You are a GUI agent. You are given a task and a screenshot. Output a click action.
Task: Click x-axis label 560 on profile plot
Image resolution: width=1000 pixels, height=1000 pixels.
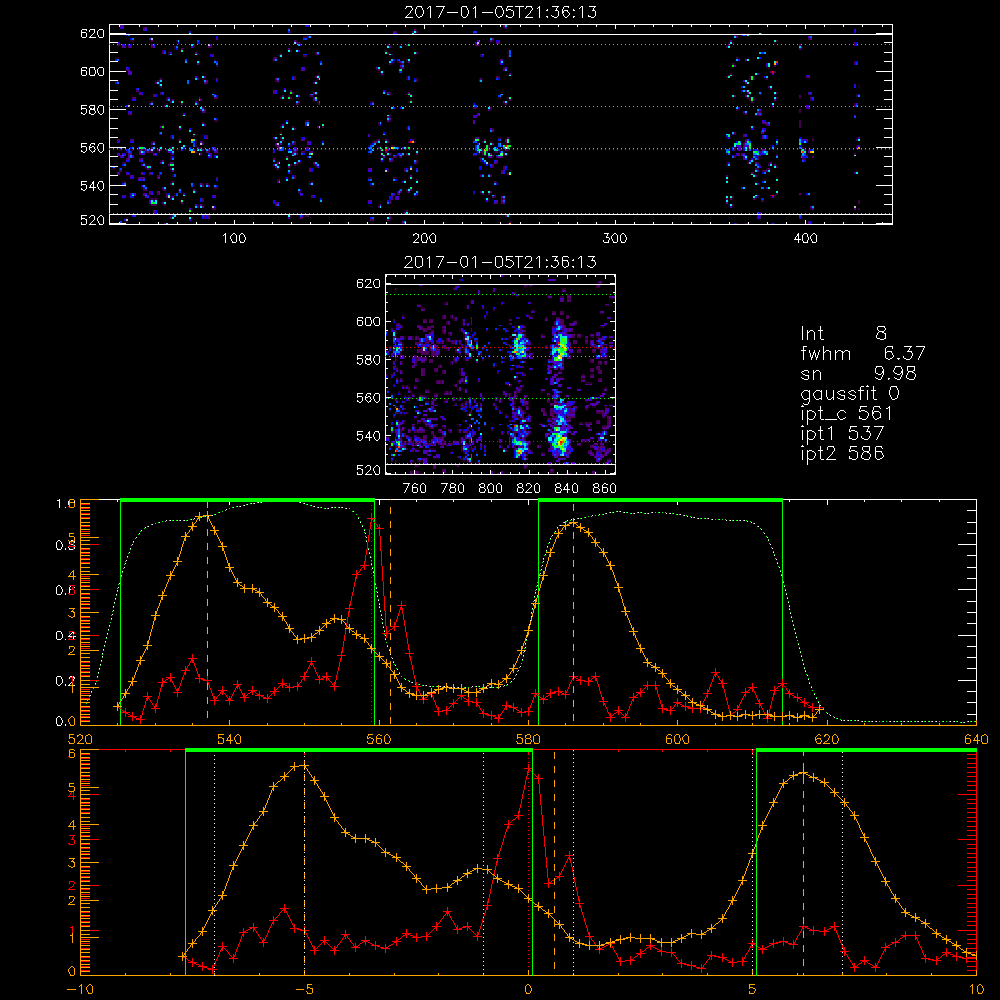(378, 740)
